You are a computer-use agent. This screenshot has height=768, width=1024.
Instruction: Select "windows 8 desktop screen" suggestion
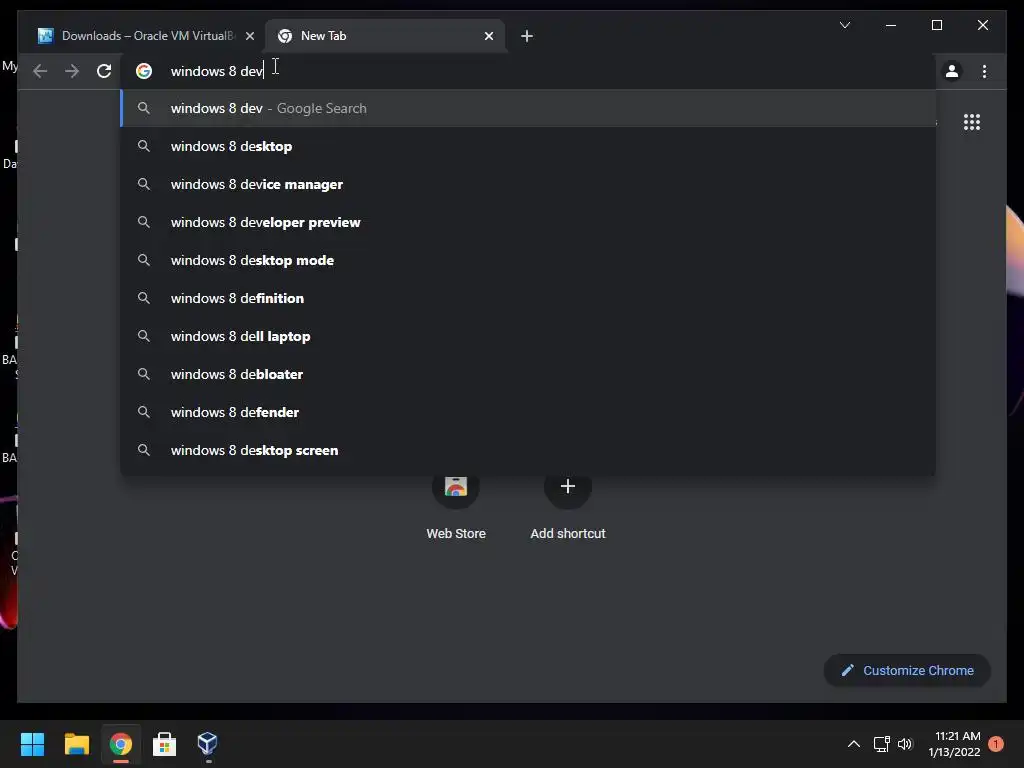pyautogui.click(x=528, y=450)
